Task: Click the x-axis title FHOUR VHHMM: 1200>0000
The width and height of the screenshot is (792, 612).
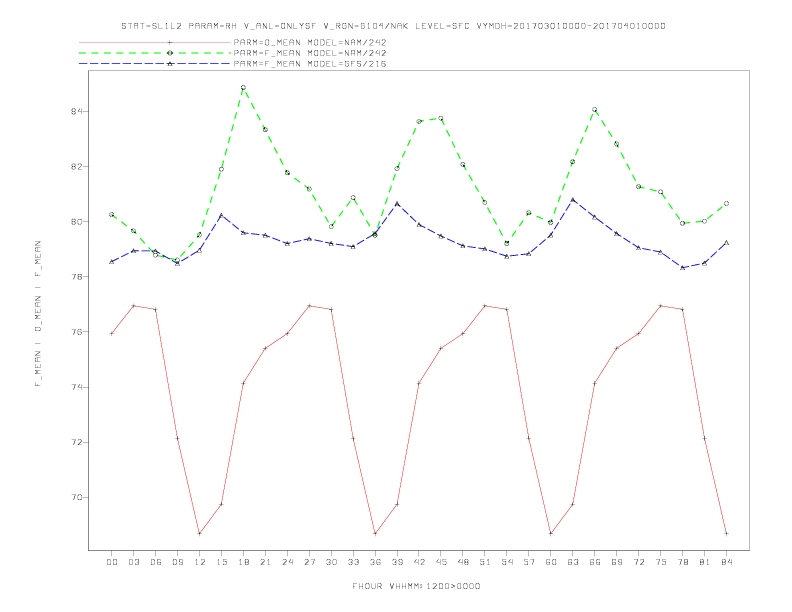Action: [416, 586]
